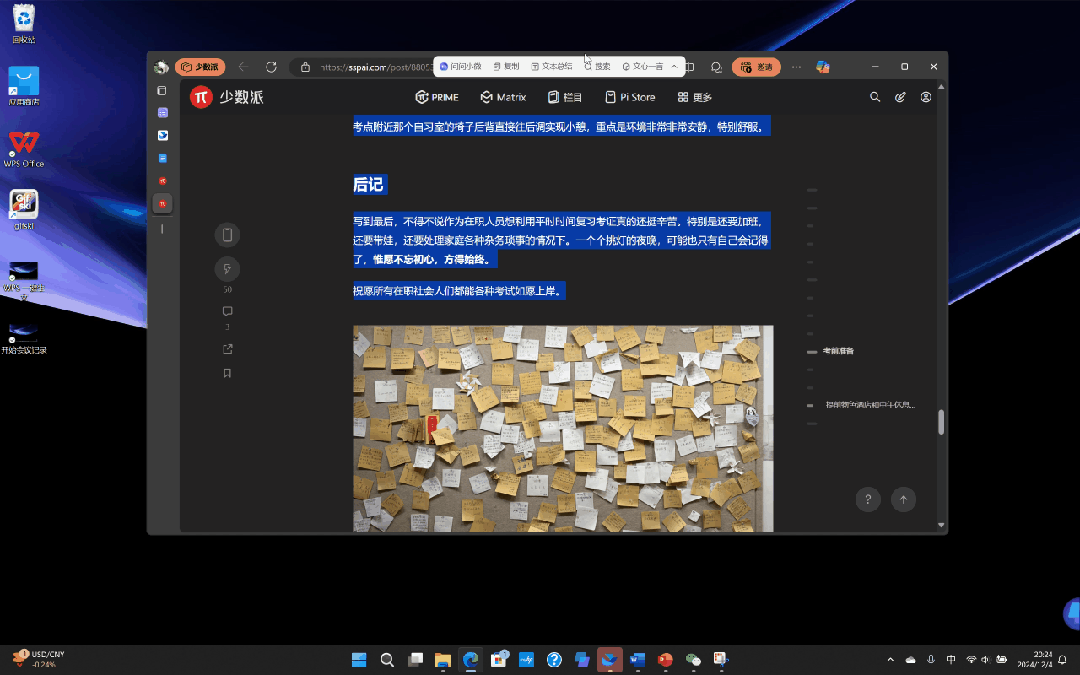Collapse the selection popup with its chevron

pos(674,67)
